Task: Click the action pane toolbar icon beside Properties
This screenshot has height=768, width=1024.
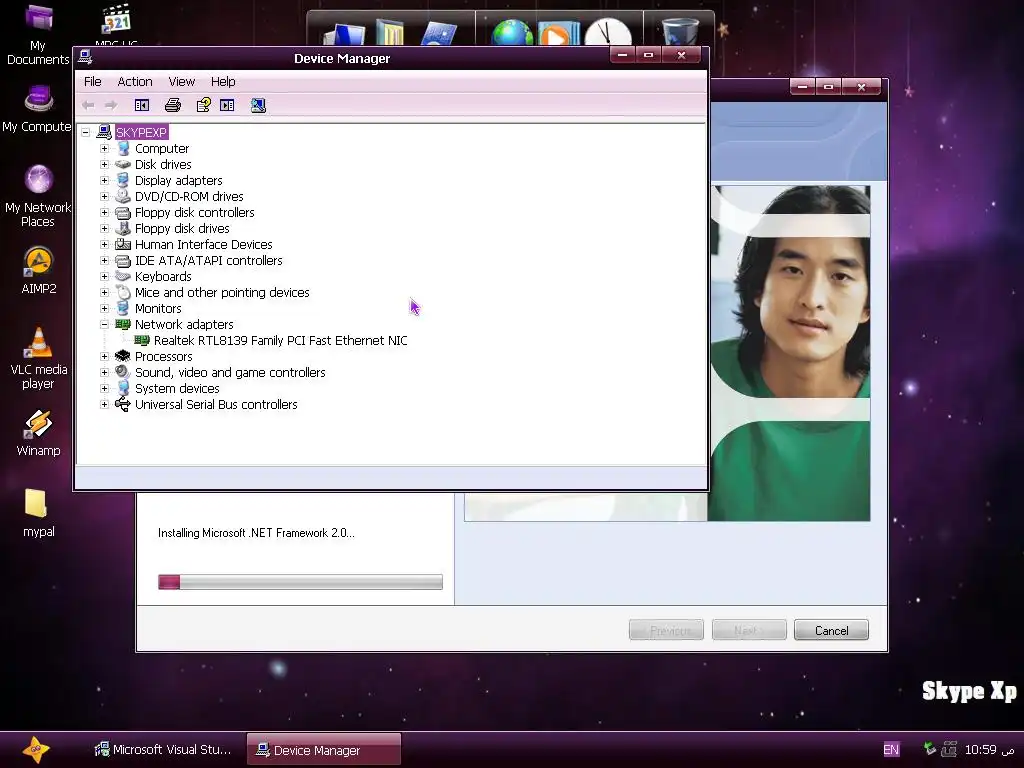Action: [227, 105]
